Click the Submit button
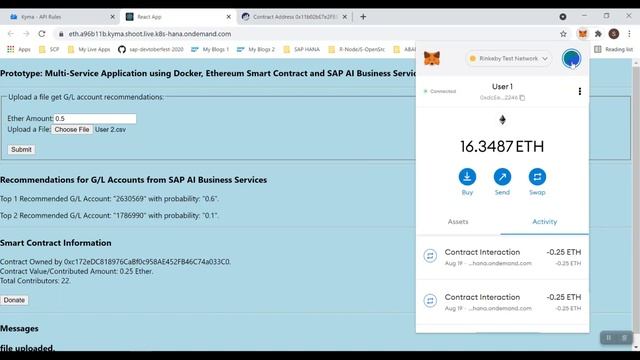The width and height of the screenshot is (640, 360). click(21, 149)
